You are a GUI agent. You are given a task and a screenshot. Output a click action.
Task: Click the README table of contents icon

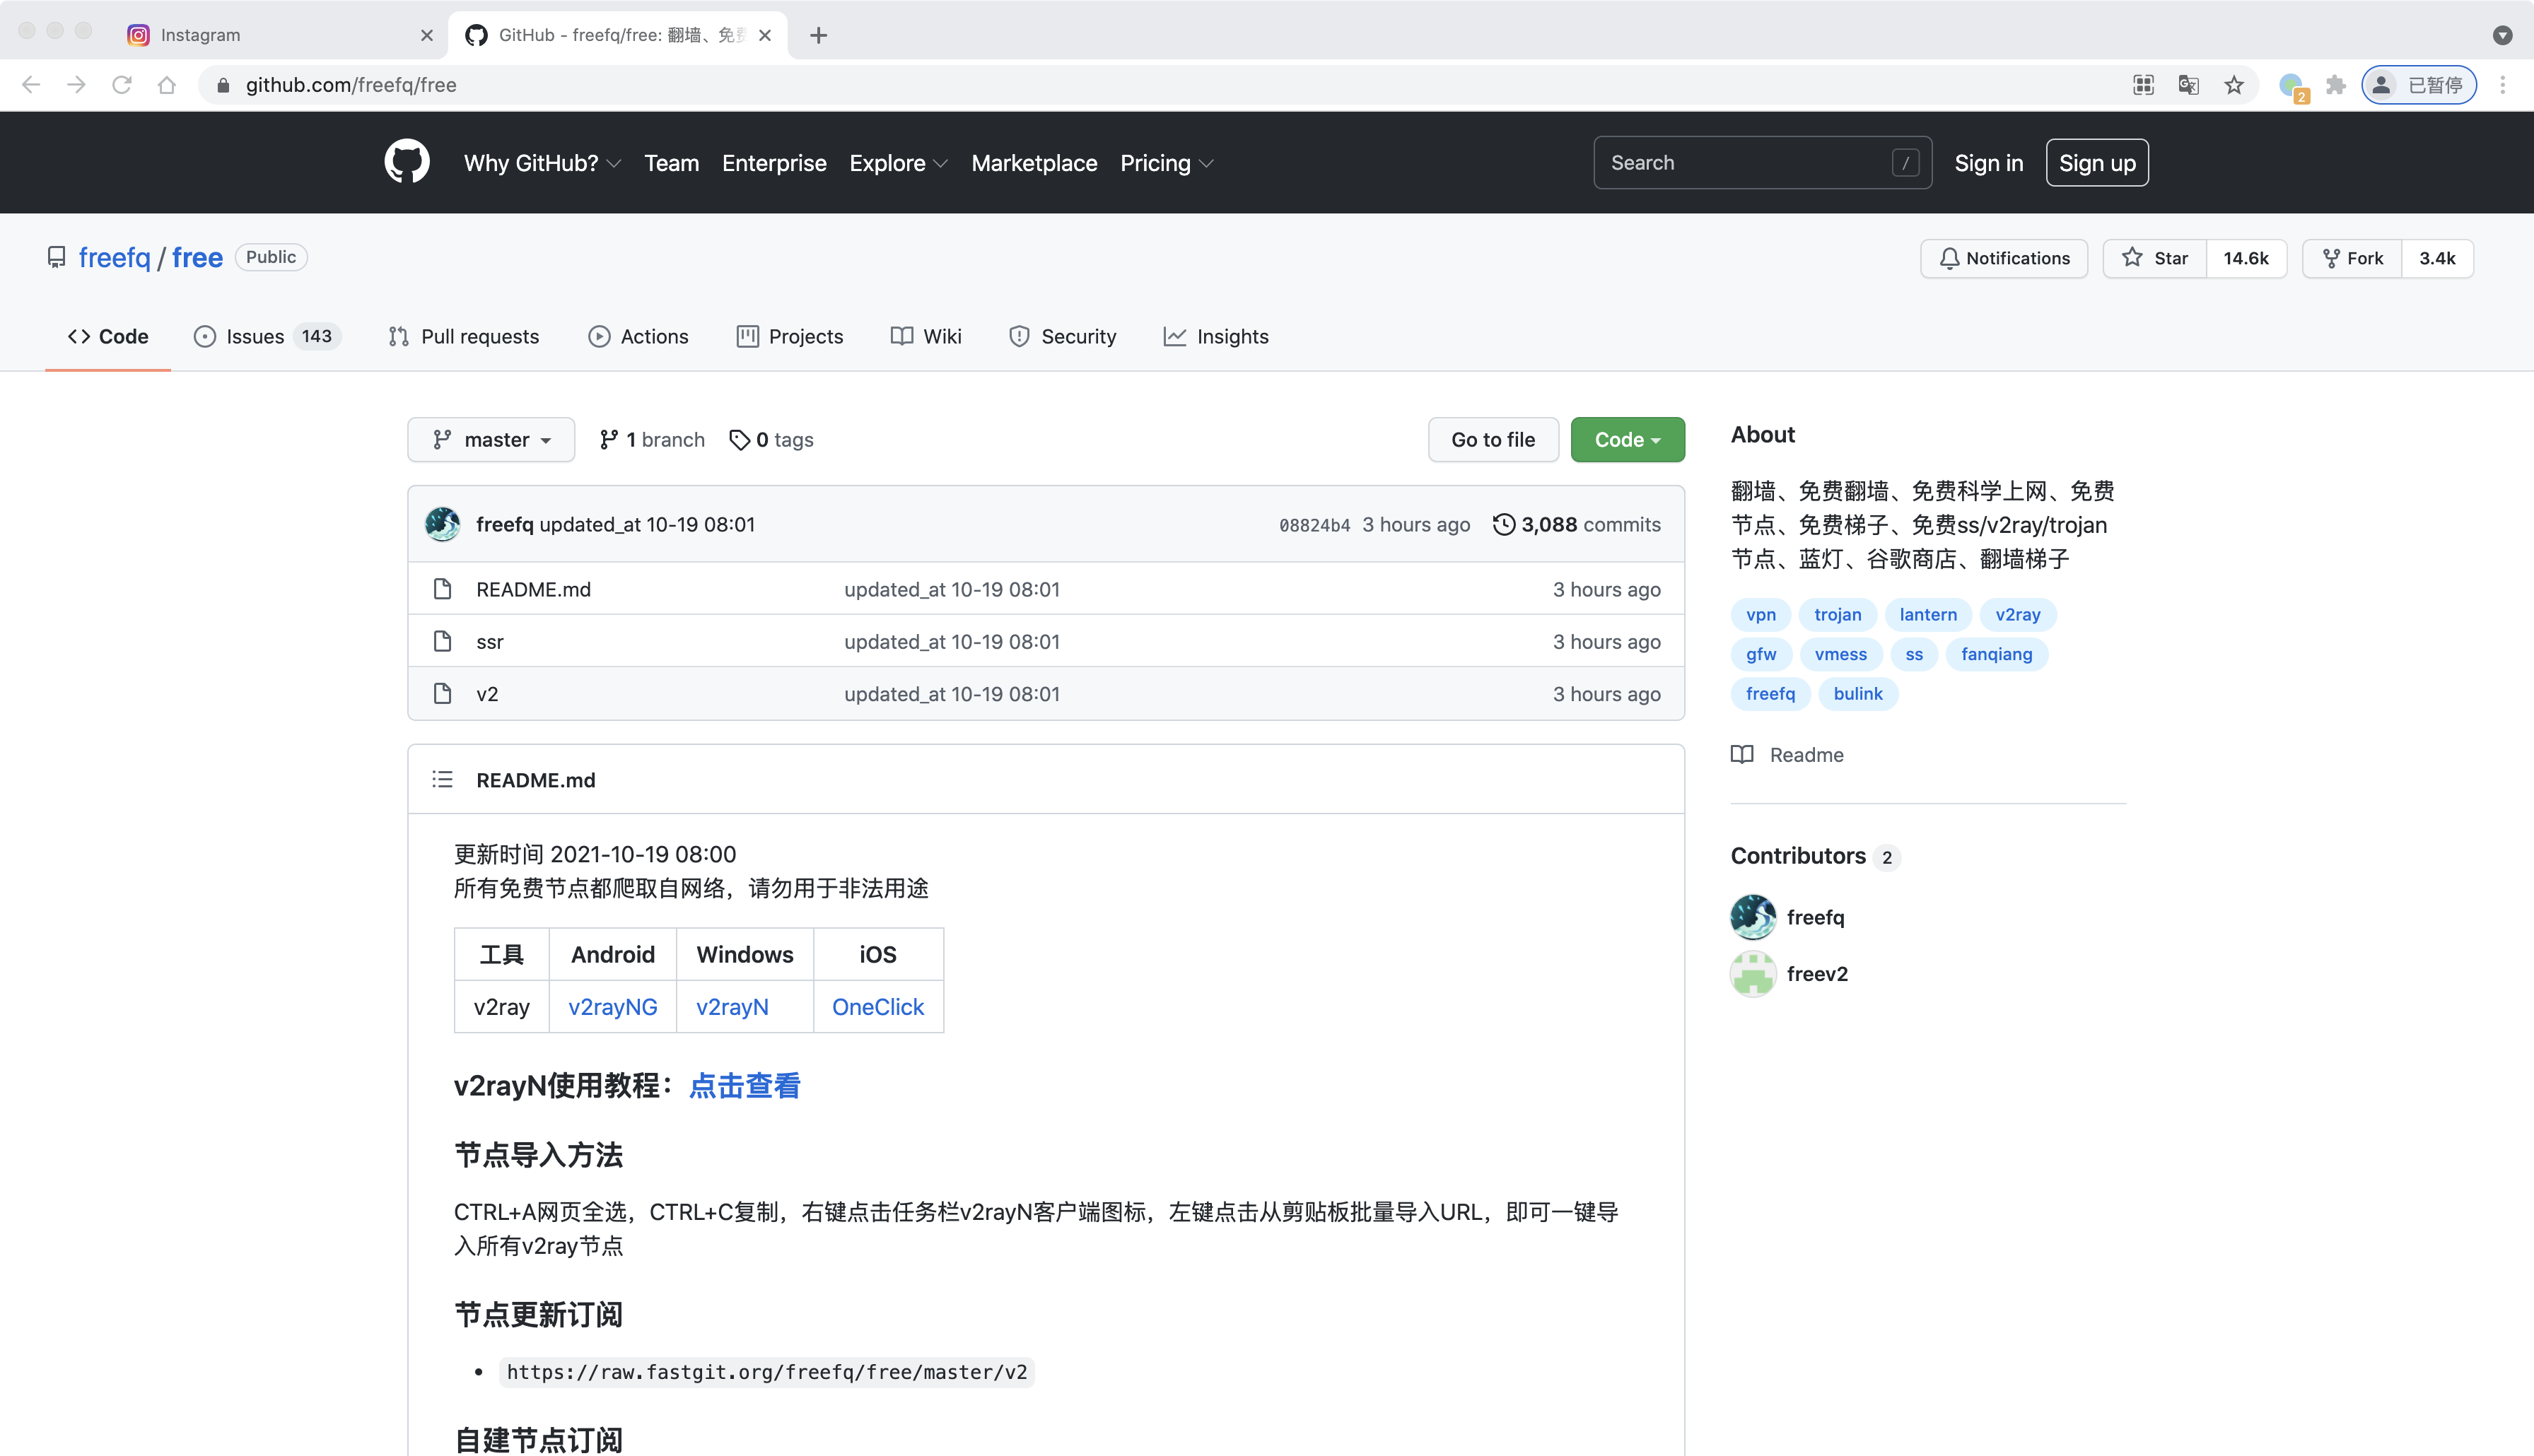[x=442, y=779]
